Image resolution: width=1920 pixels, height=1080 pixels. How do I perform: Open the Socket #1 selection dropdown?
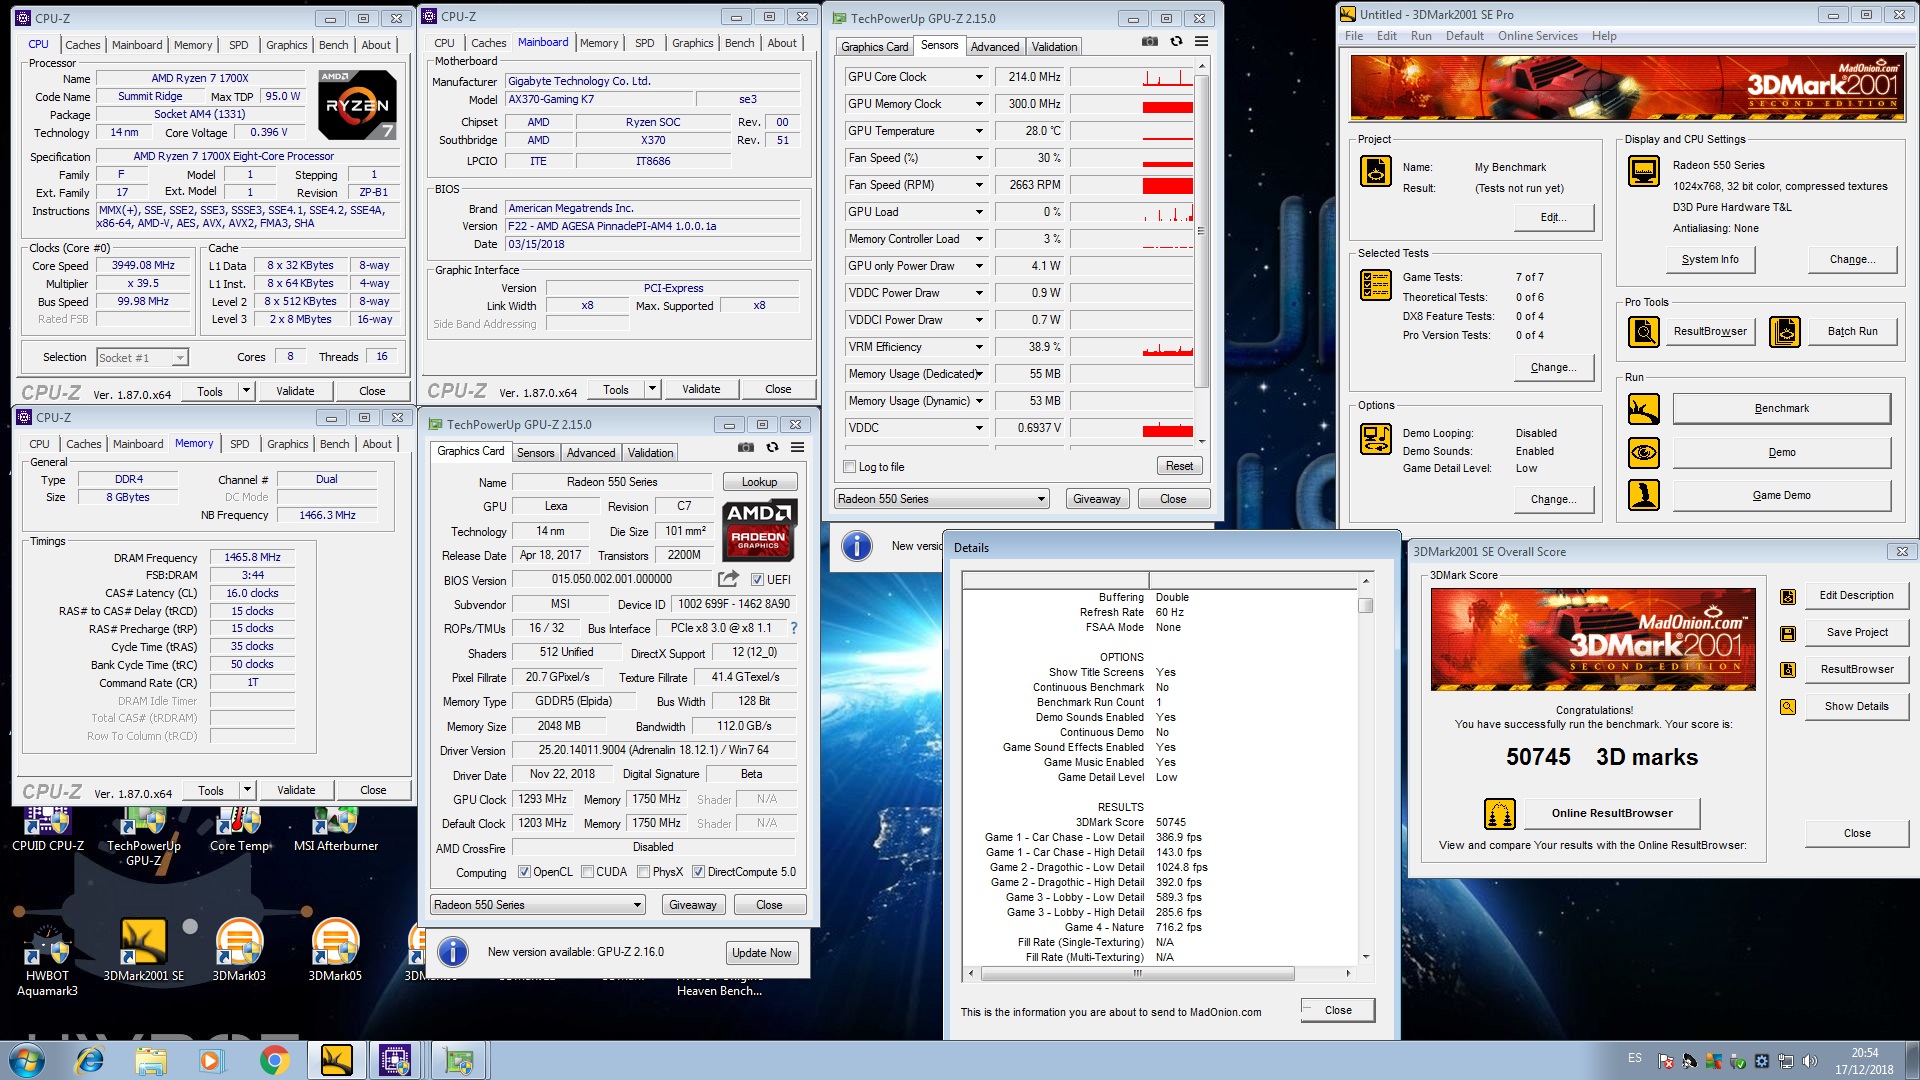[x=142, y=357]
